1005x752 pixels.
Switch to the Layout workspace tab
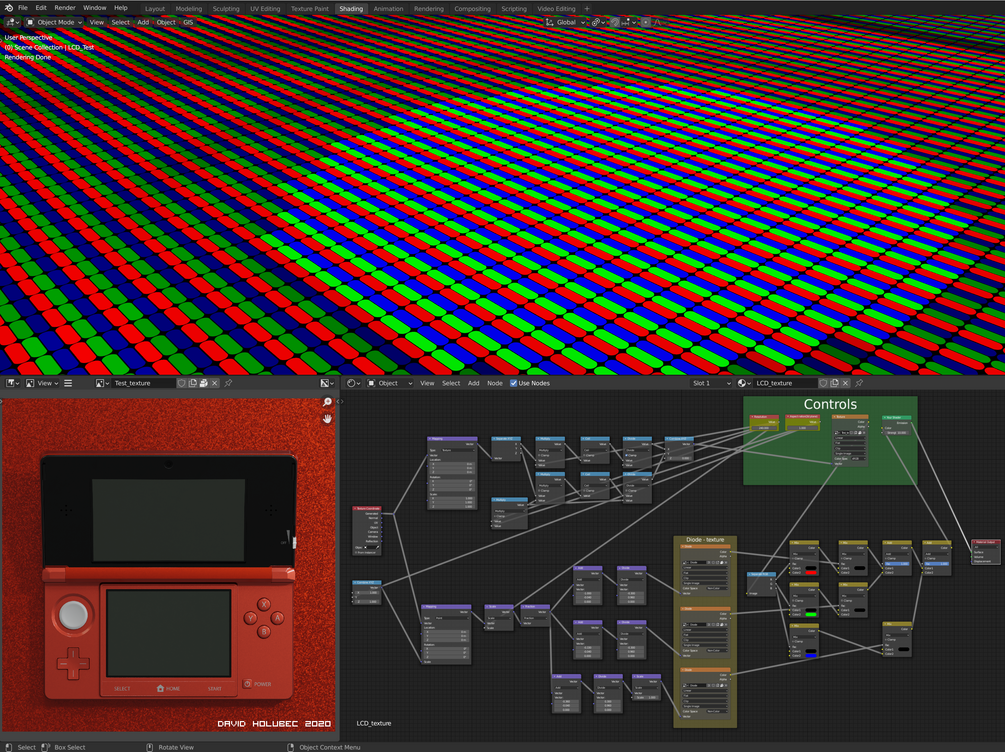point(154,9)
